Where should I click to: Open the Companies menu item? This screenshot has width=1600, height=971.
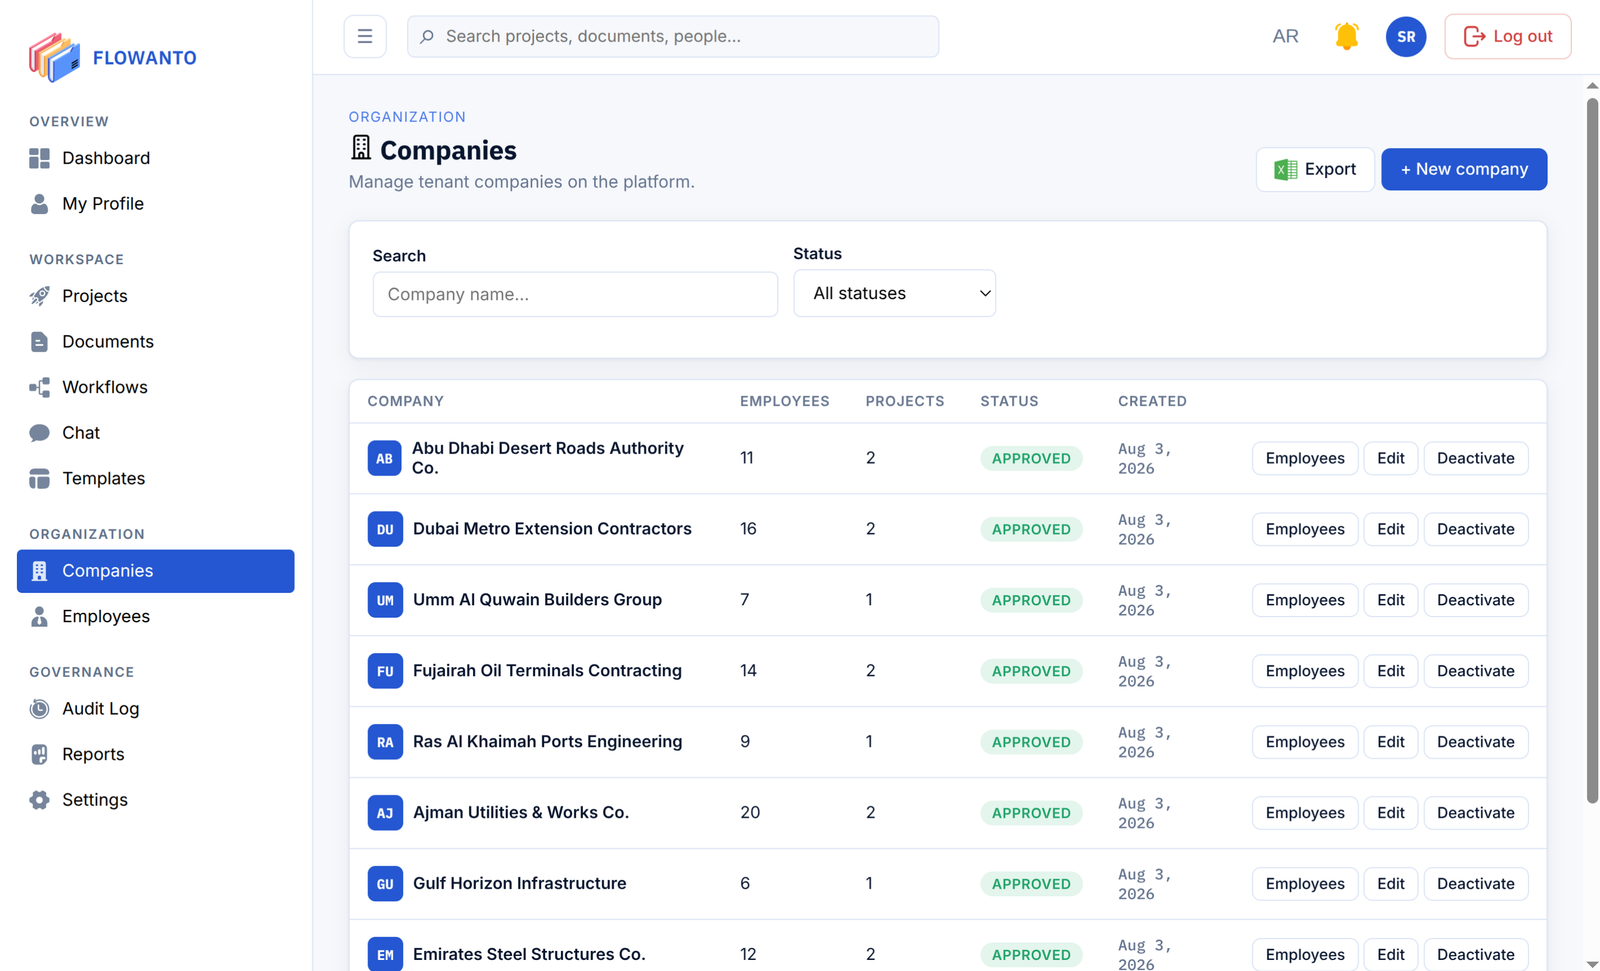click(156, 571)
